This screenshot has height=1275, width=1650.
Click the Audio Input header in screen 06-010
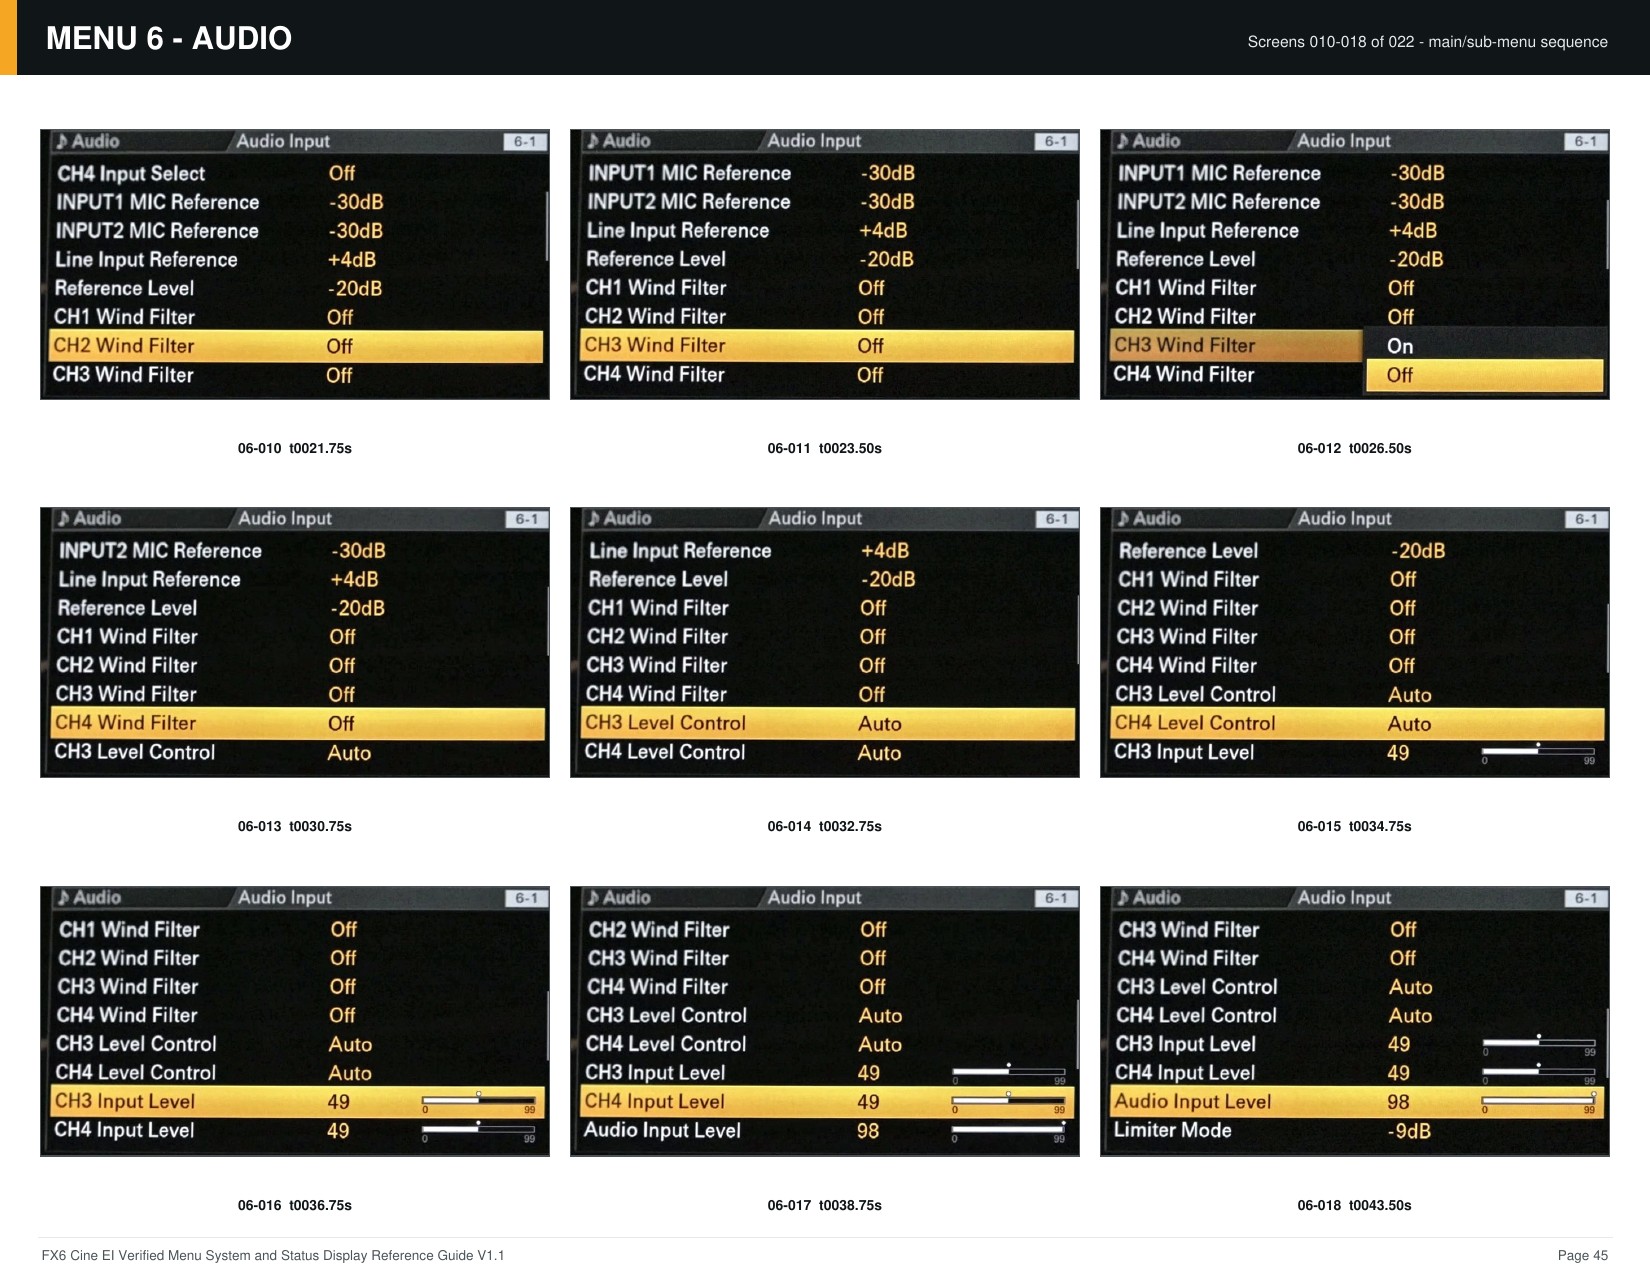283,142
